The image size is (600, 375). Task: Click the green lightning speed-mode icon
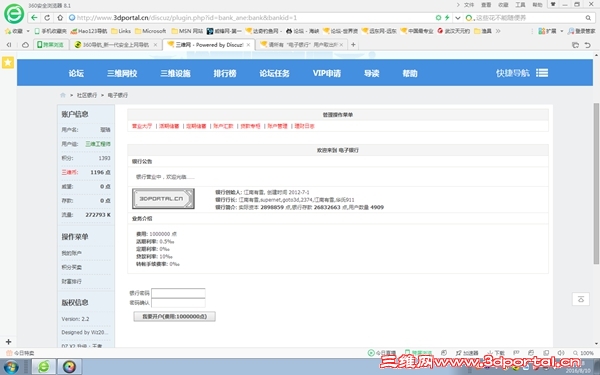point(447,18)
